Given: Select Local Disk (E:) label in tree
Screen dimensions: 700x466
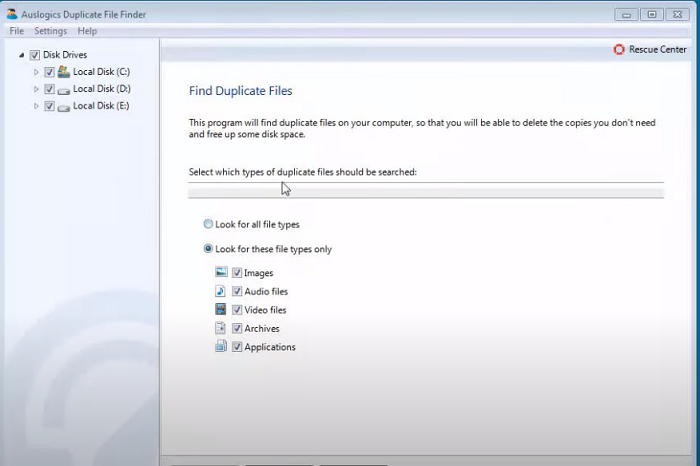Looking at the screenshot, I should 101,106.
